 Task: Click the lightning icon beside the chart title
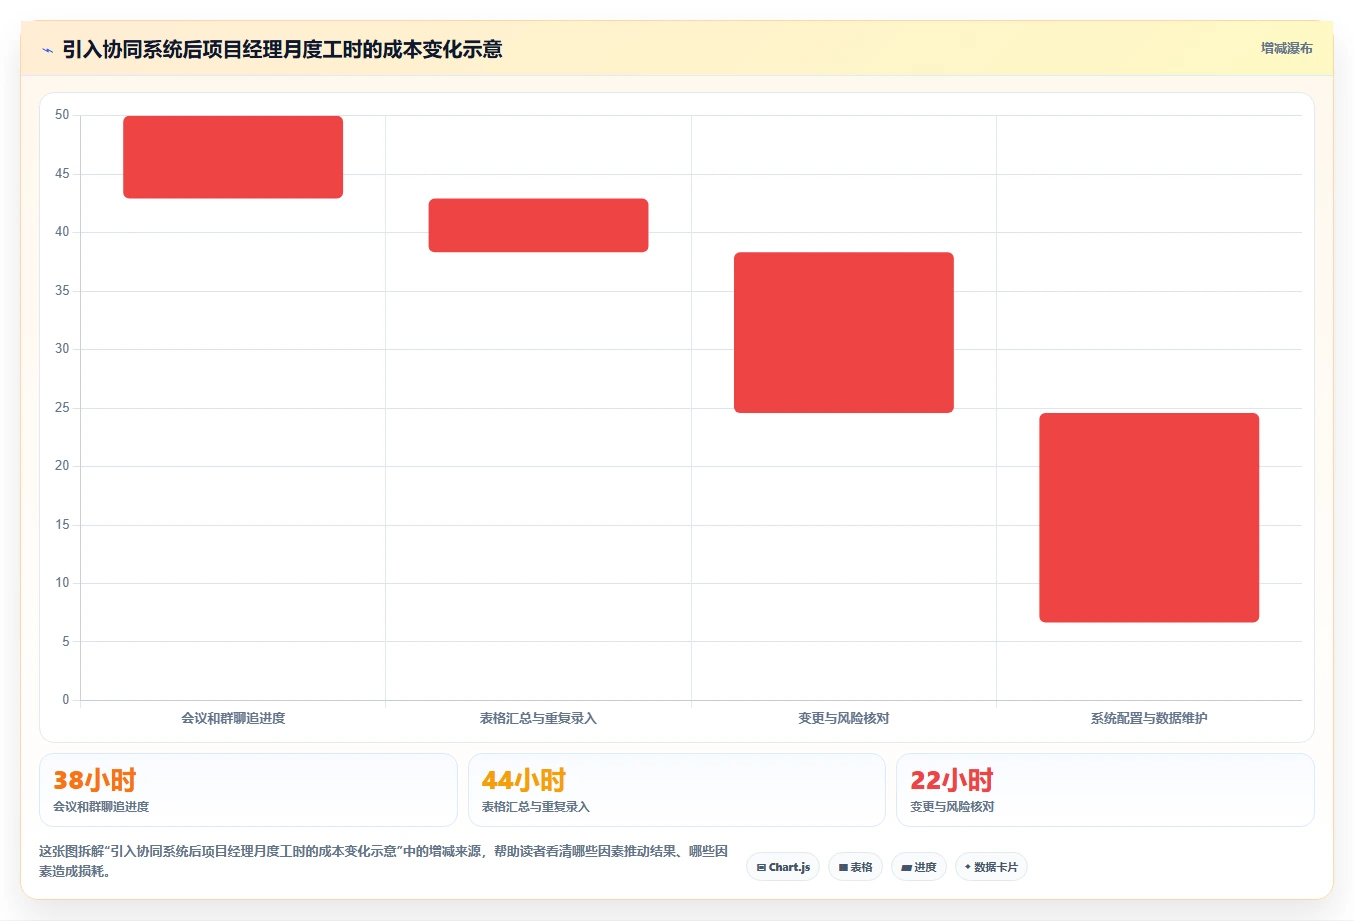coord(47,50)
